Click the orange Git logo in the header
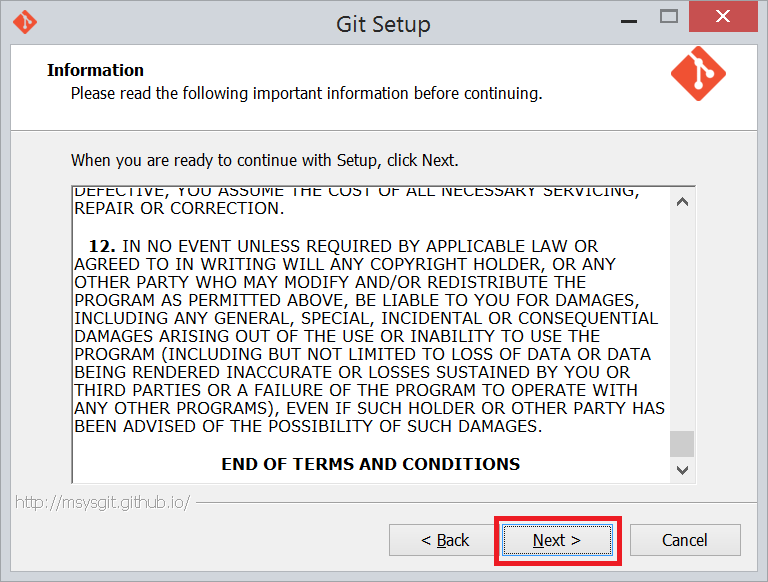 697,75
